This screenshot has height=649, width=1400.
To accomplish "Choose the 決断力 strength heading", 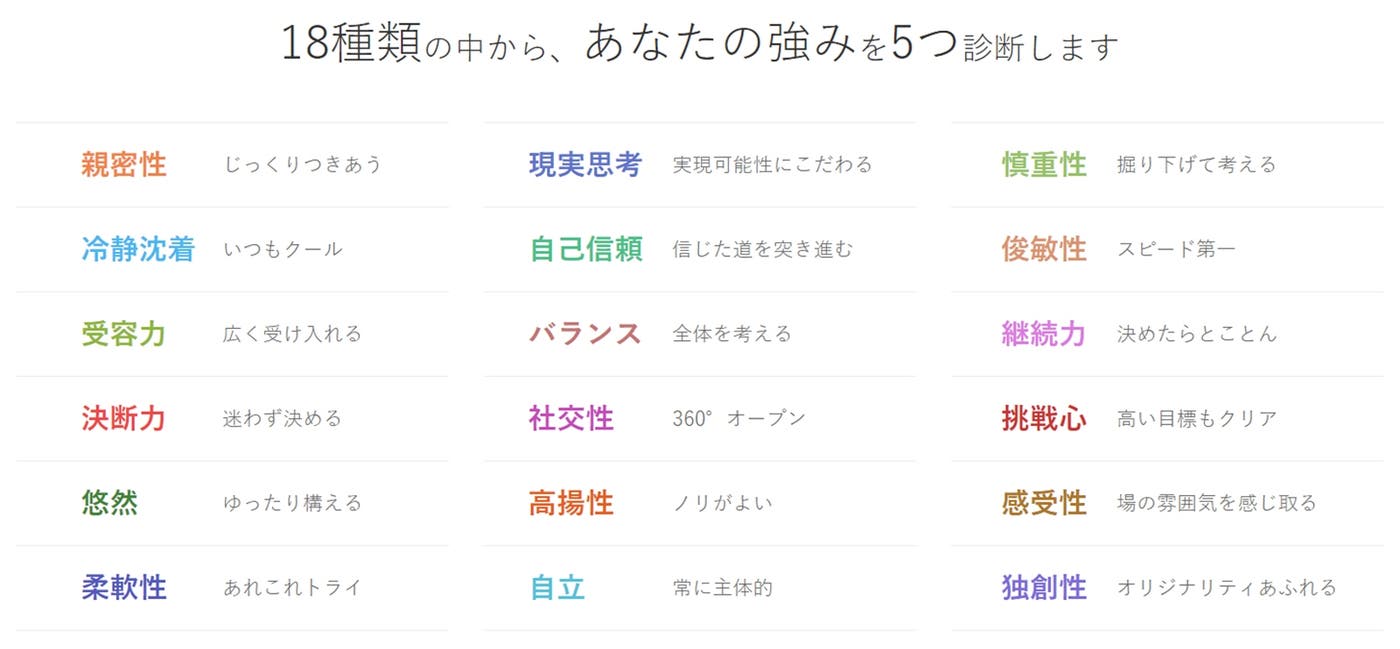I will (x=124, y=418).
